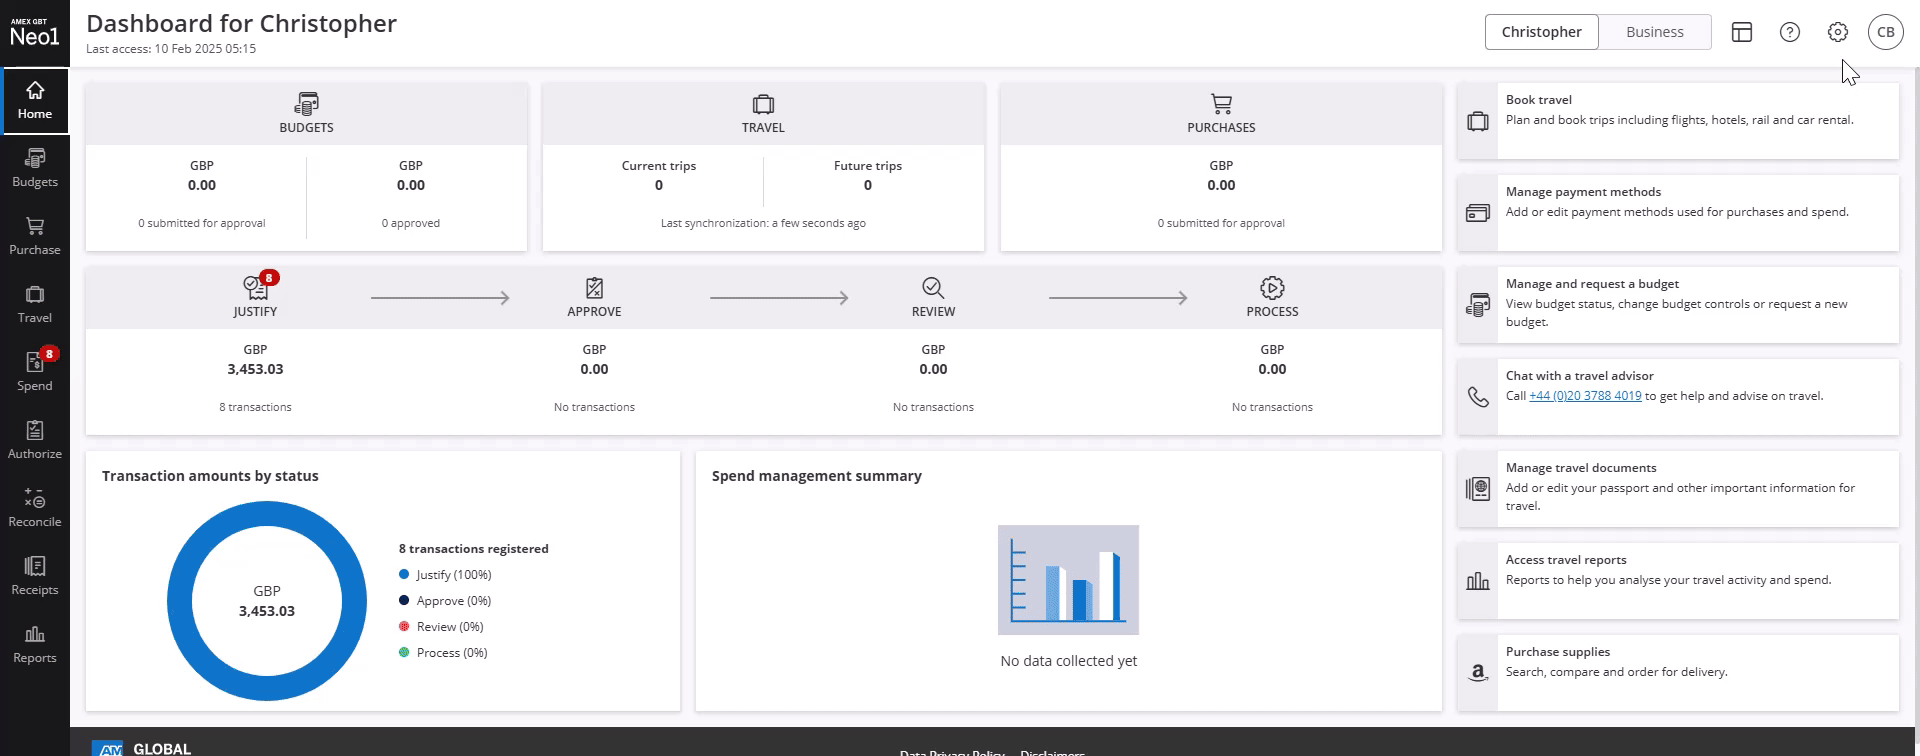Open Reconcile in the sidebar
This screenshot has width=1920, height=756.
(x=35, y=508)
